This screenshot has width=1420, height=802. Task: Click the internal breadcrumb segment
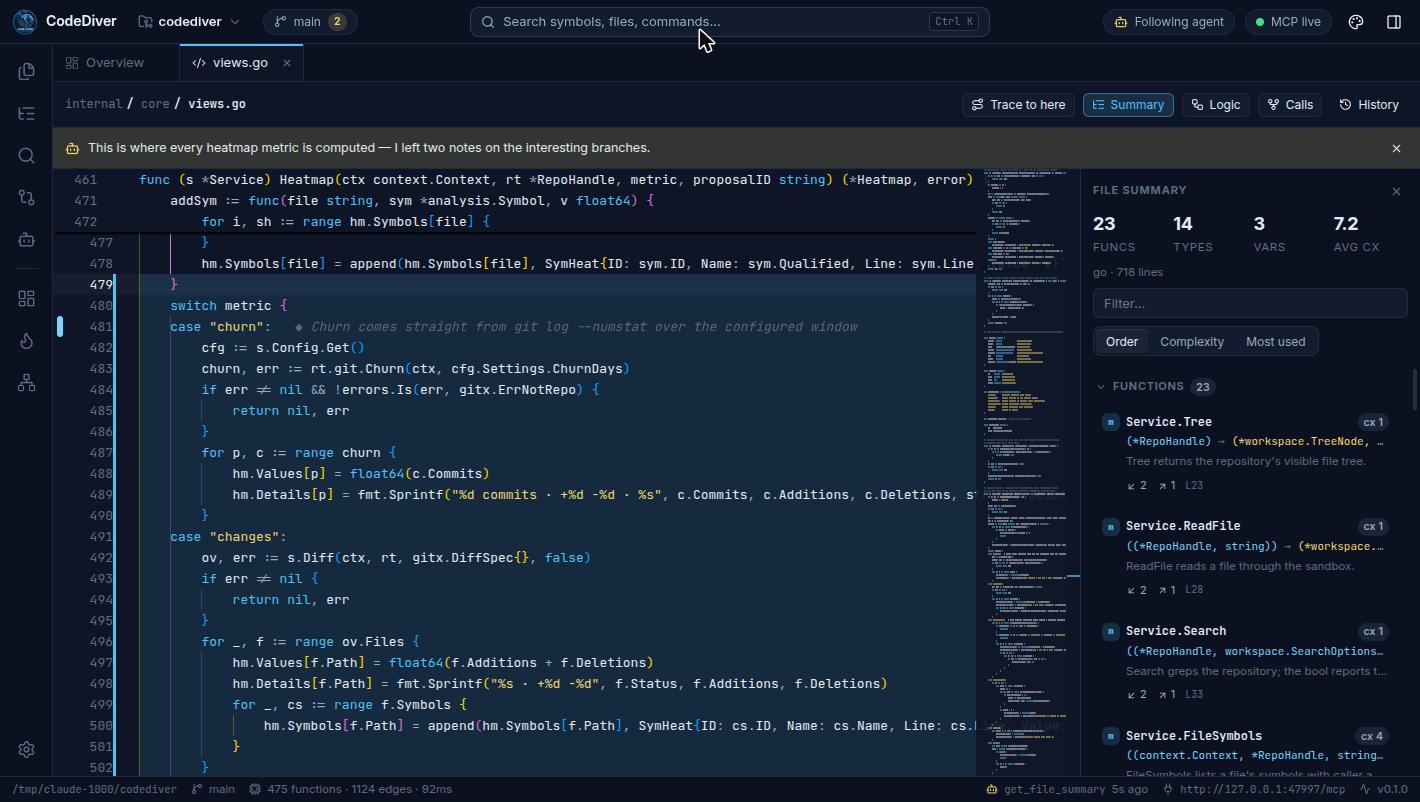click(x=93, y=104)
